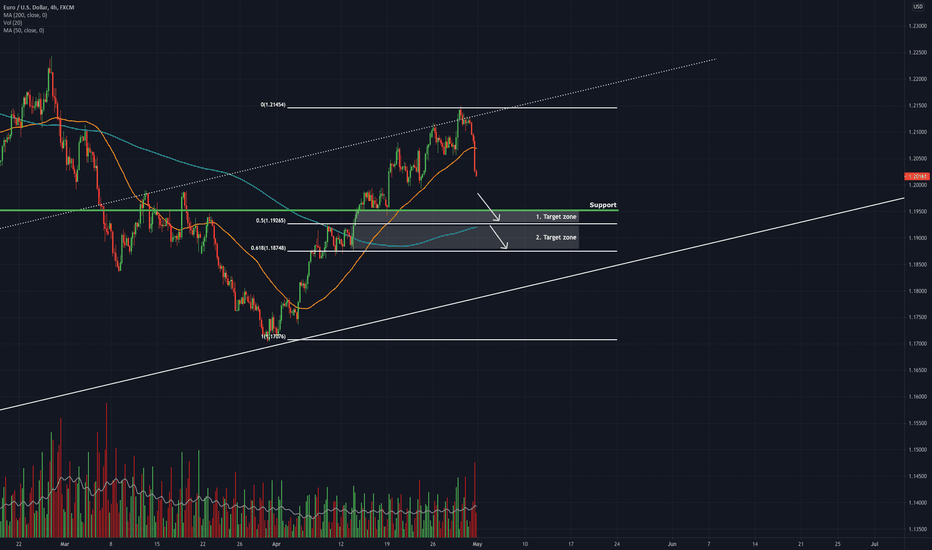Click the Jul date on the time axis

point(875,544)
